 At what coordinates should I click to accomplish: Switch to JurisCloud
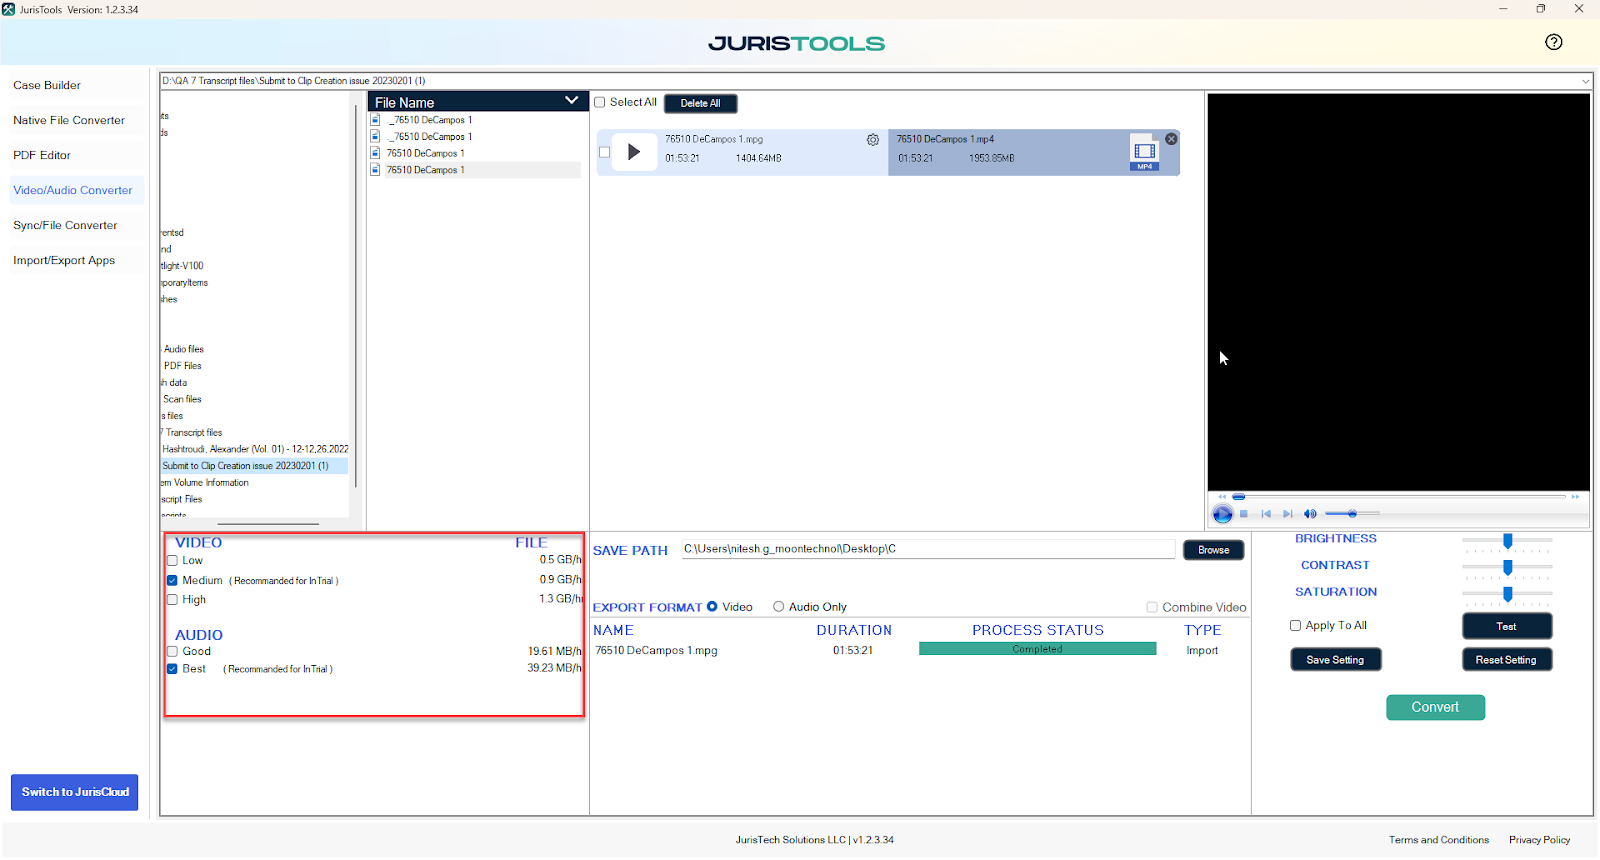[x=75, y=792]
